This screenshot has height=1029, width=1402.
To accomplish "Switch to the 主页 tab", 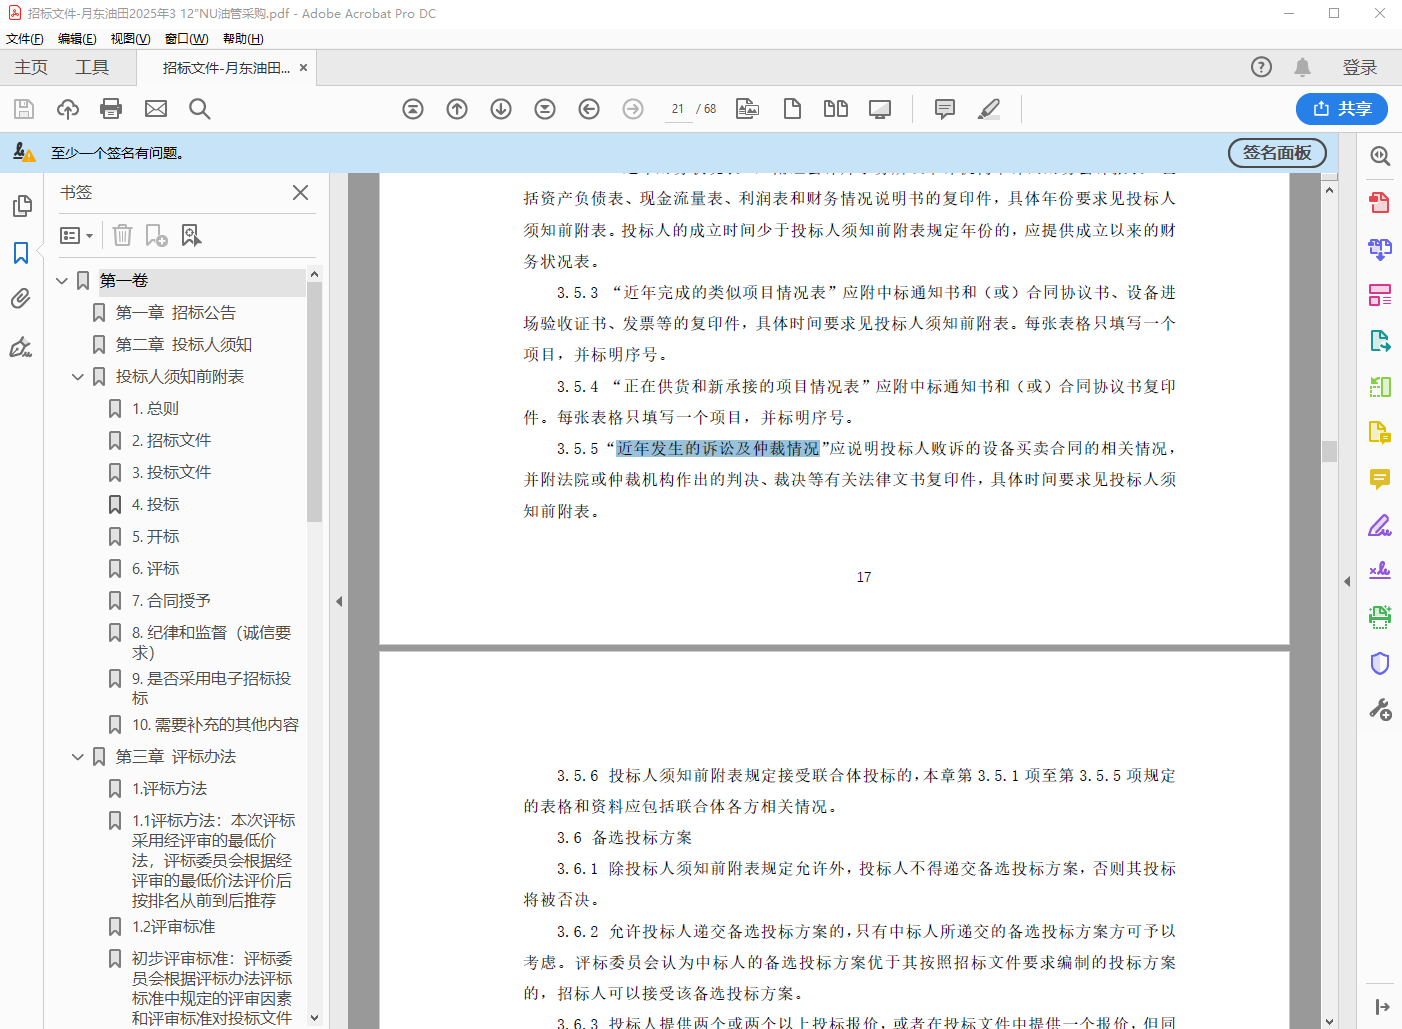I will point(31,67).
